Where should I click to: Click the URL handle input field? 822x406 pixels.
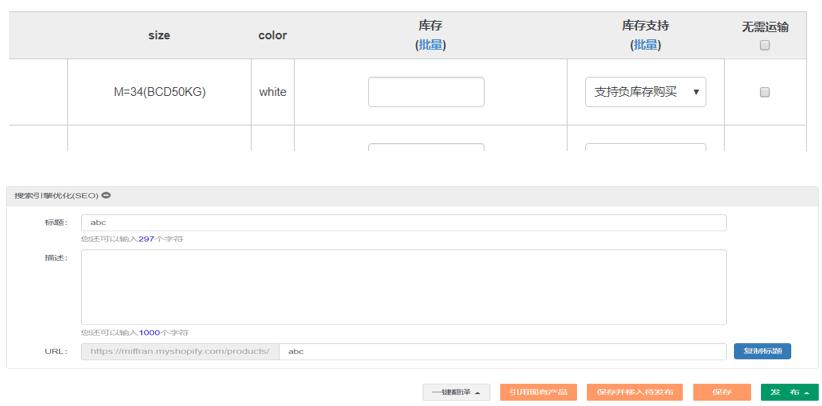pyautogui.click(x=503, y=351)
